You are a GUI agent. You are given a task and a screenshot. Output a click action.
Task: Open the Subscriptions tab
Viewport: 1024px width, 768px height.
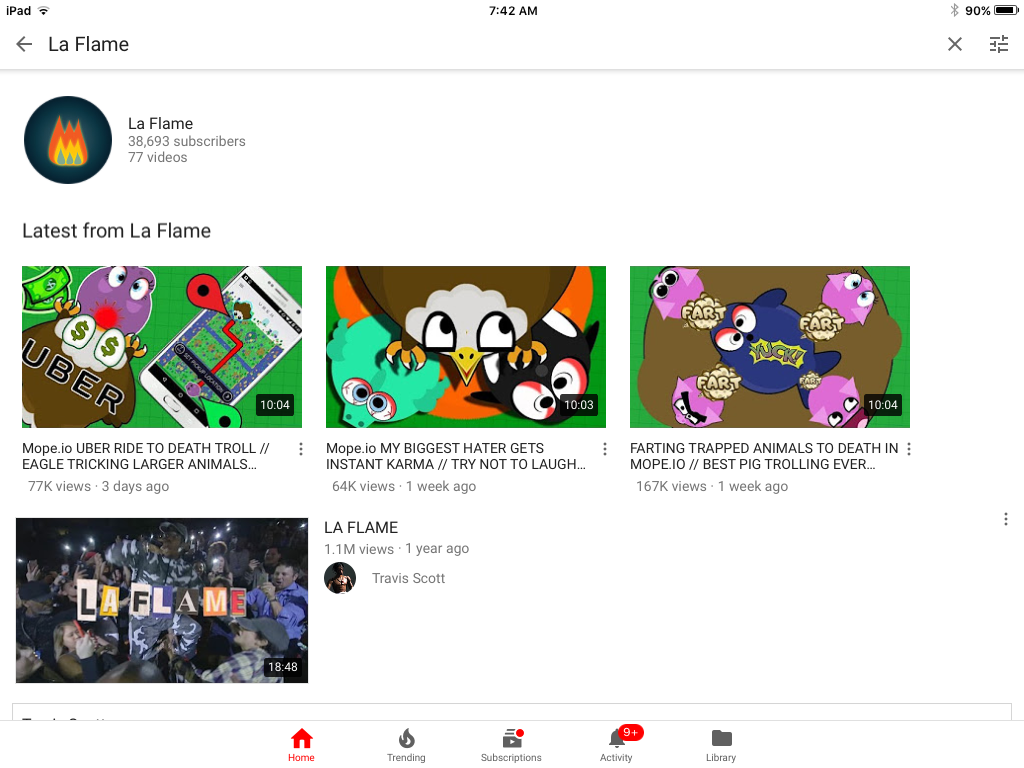[511, 746]
